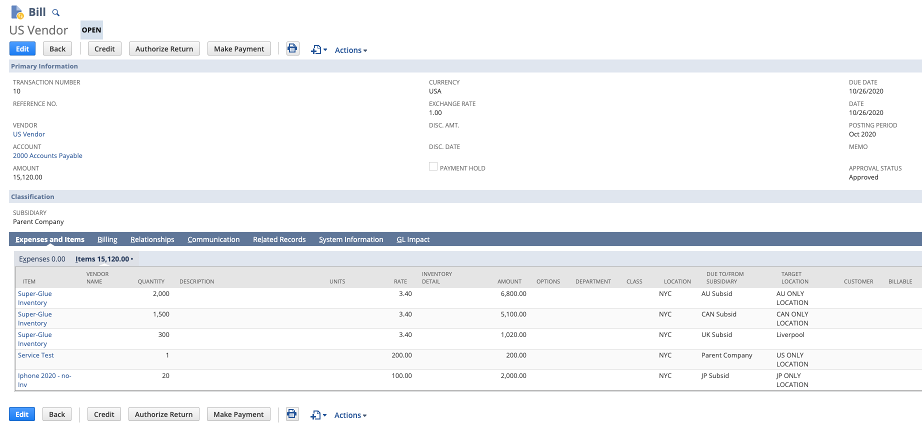Click the top print icon

pyautogui.click(x=292, y=49)
